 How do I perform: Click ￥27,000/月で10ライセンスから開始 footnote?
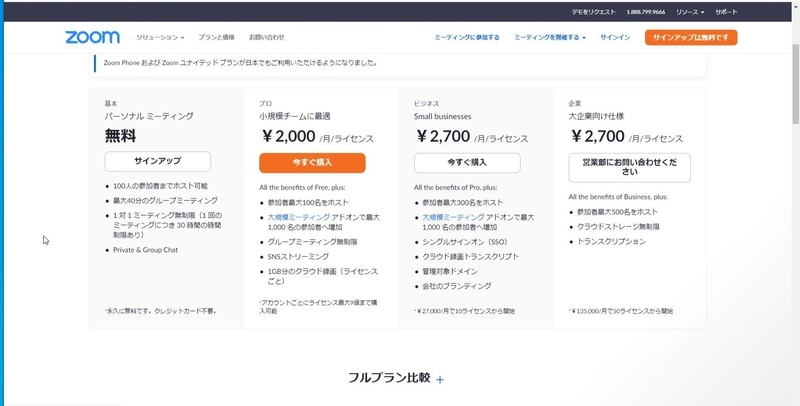[465, 311]
